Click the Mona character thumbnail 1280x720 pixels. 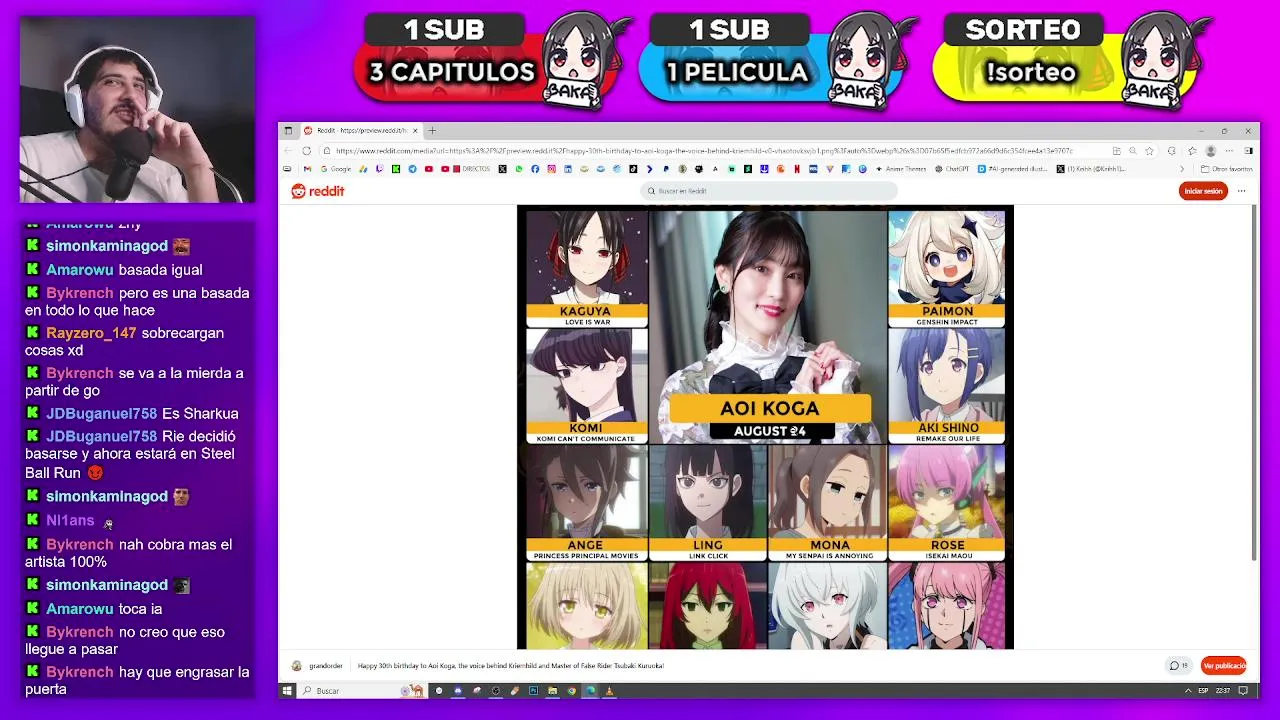[828, 502]
